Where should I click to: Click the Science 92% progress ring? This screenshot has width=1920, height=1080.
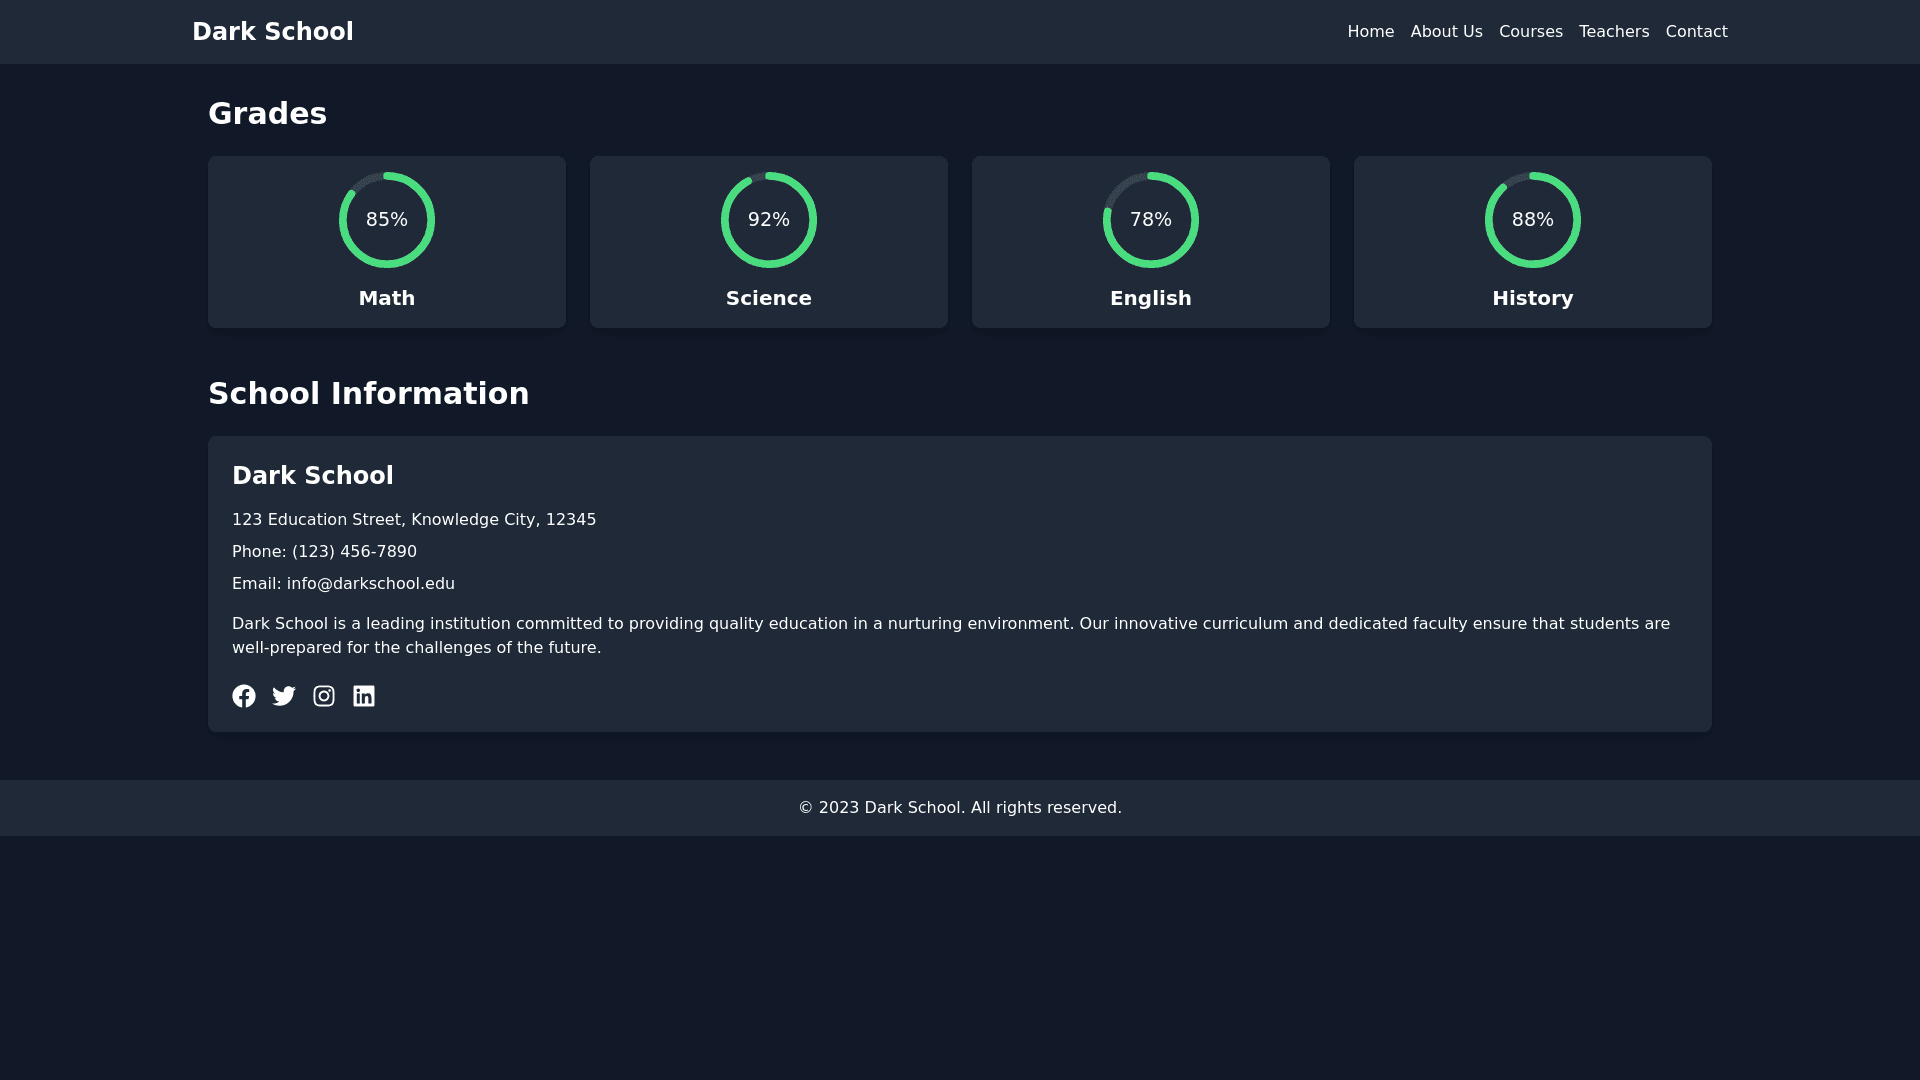pos(769,220)
